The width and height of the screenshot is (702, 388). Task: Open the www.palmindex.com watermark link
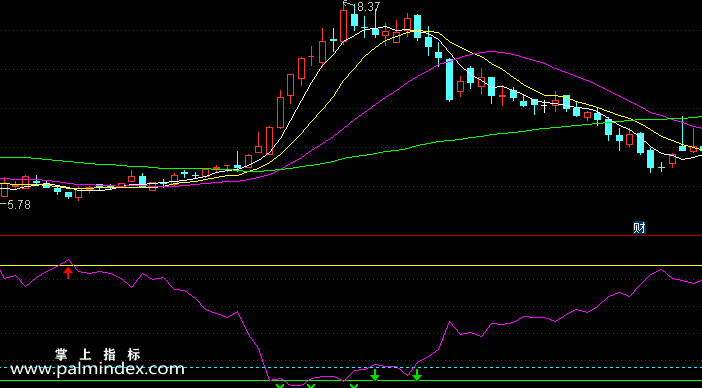tap(97, 369)
